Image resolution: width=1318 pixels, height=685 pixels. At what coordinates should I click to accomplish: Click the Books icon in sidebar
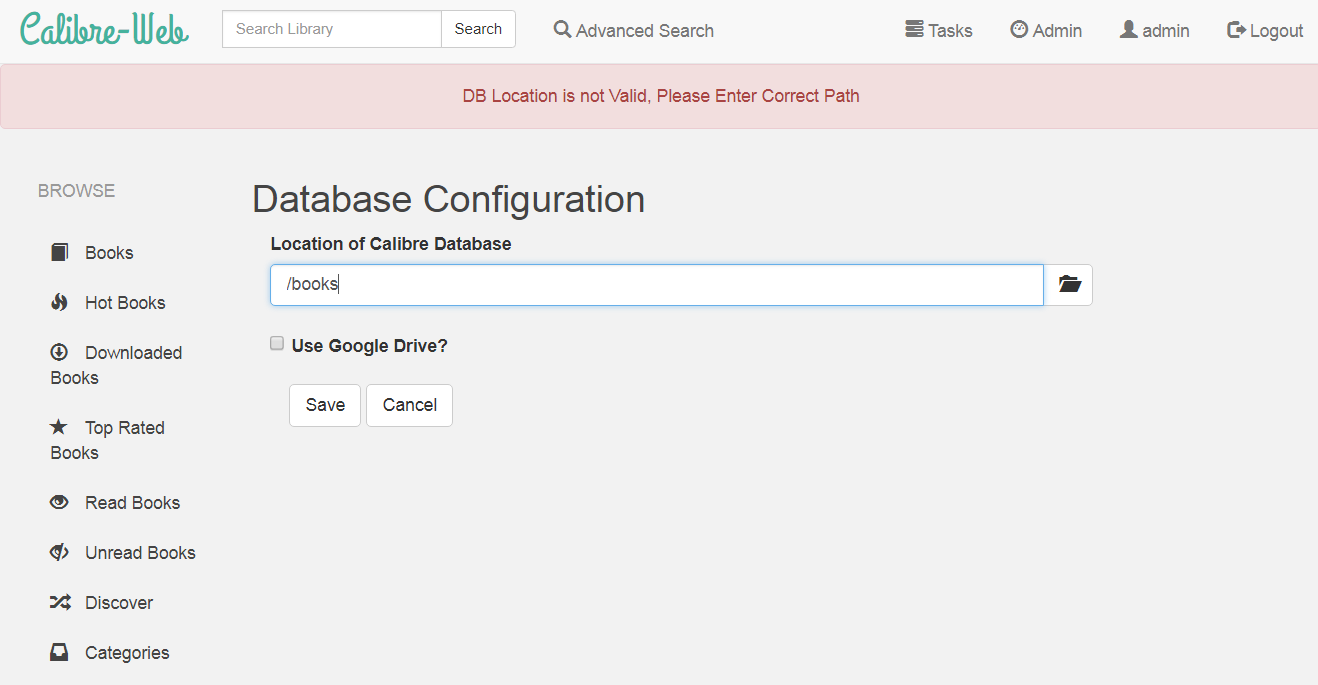tap(60, 252)
